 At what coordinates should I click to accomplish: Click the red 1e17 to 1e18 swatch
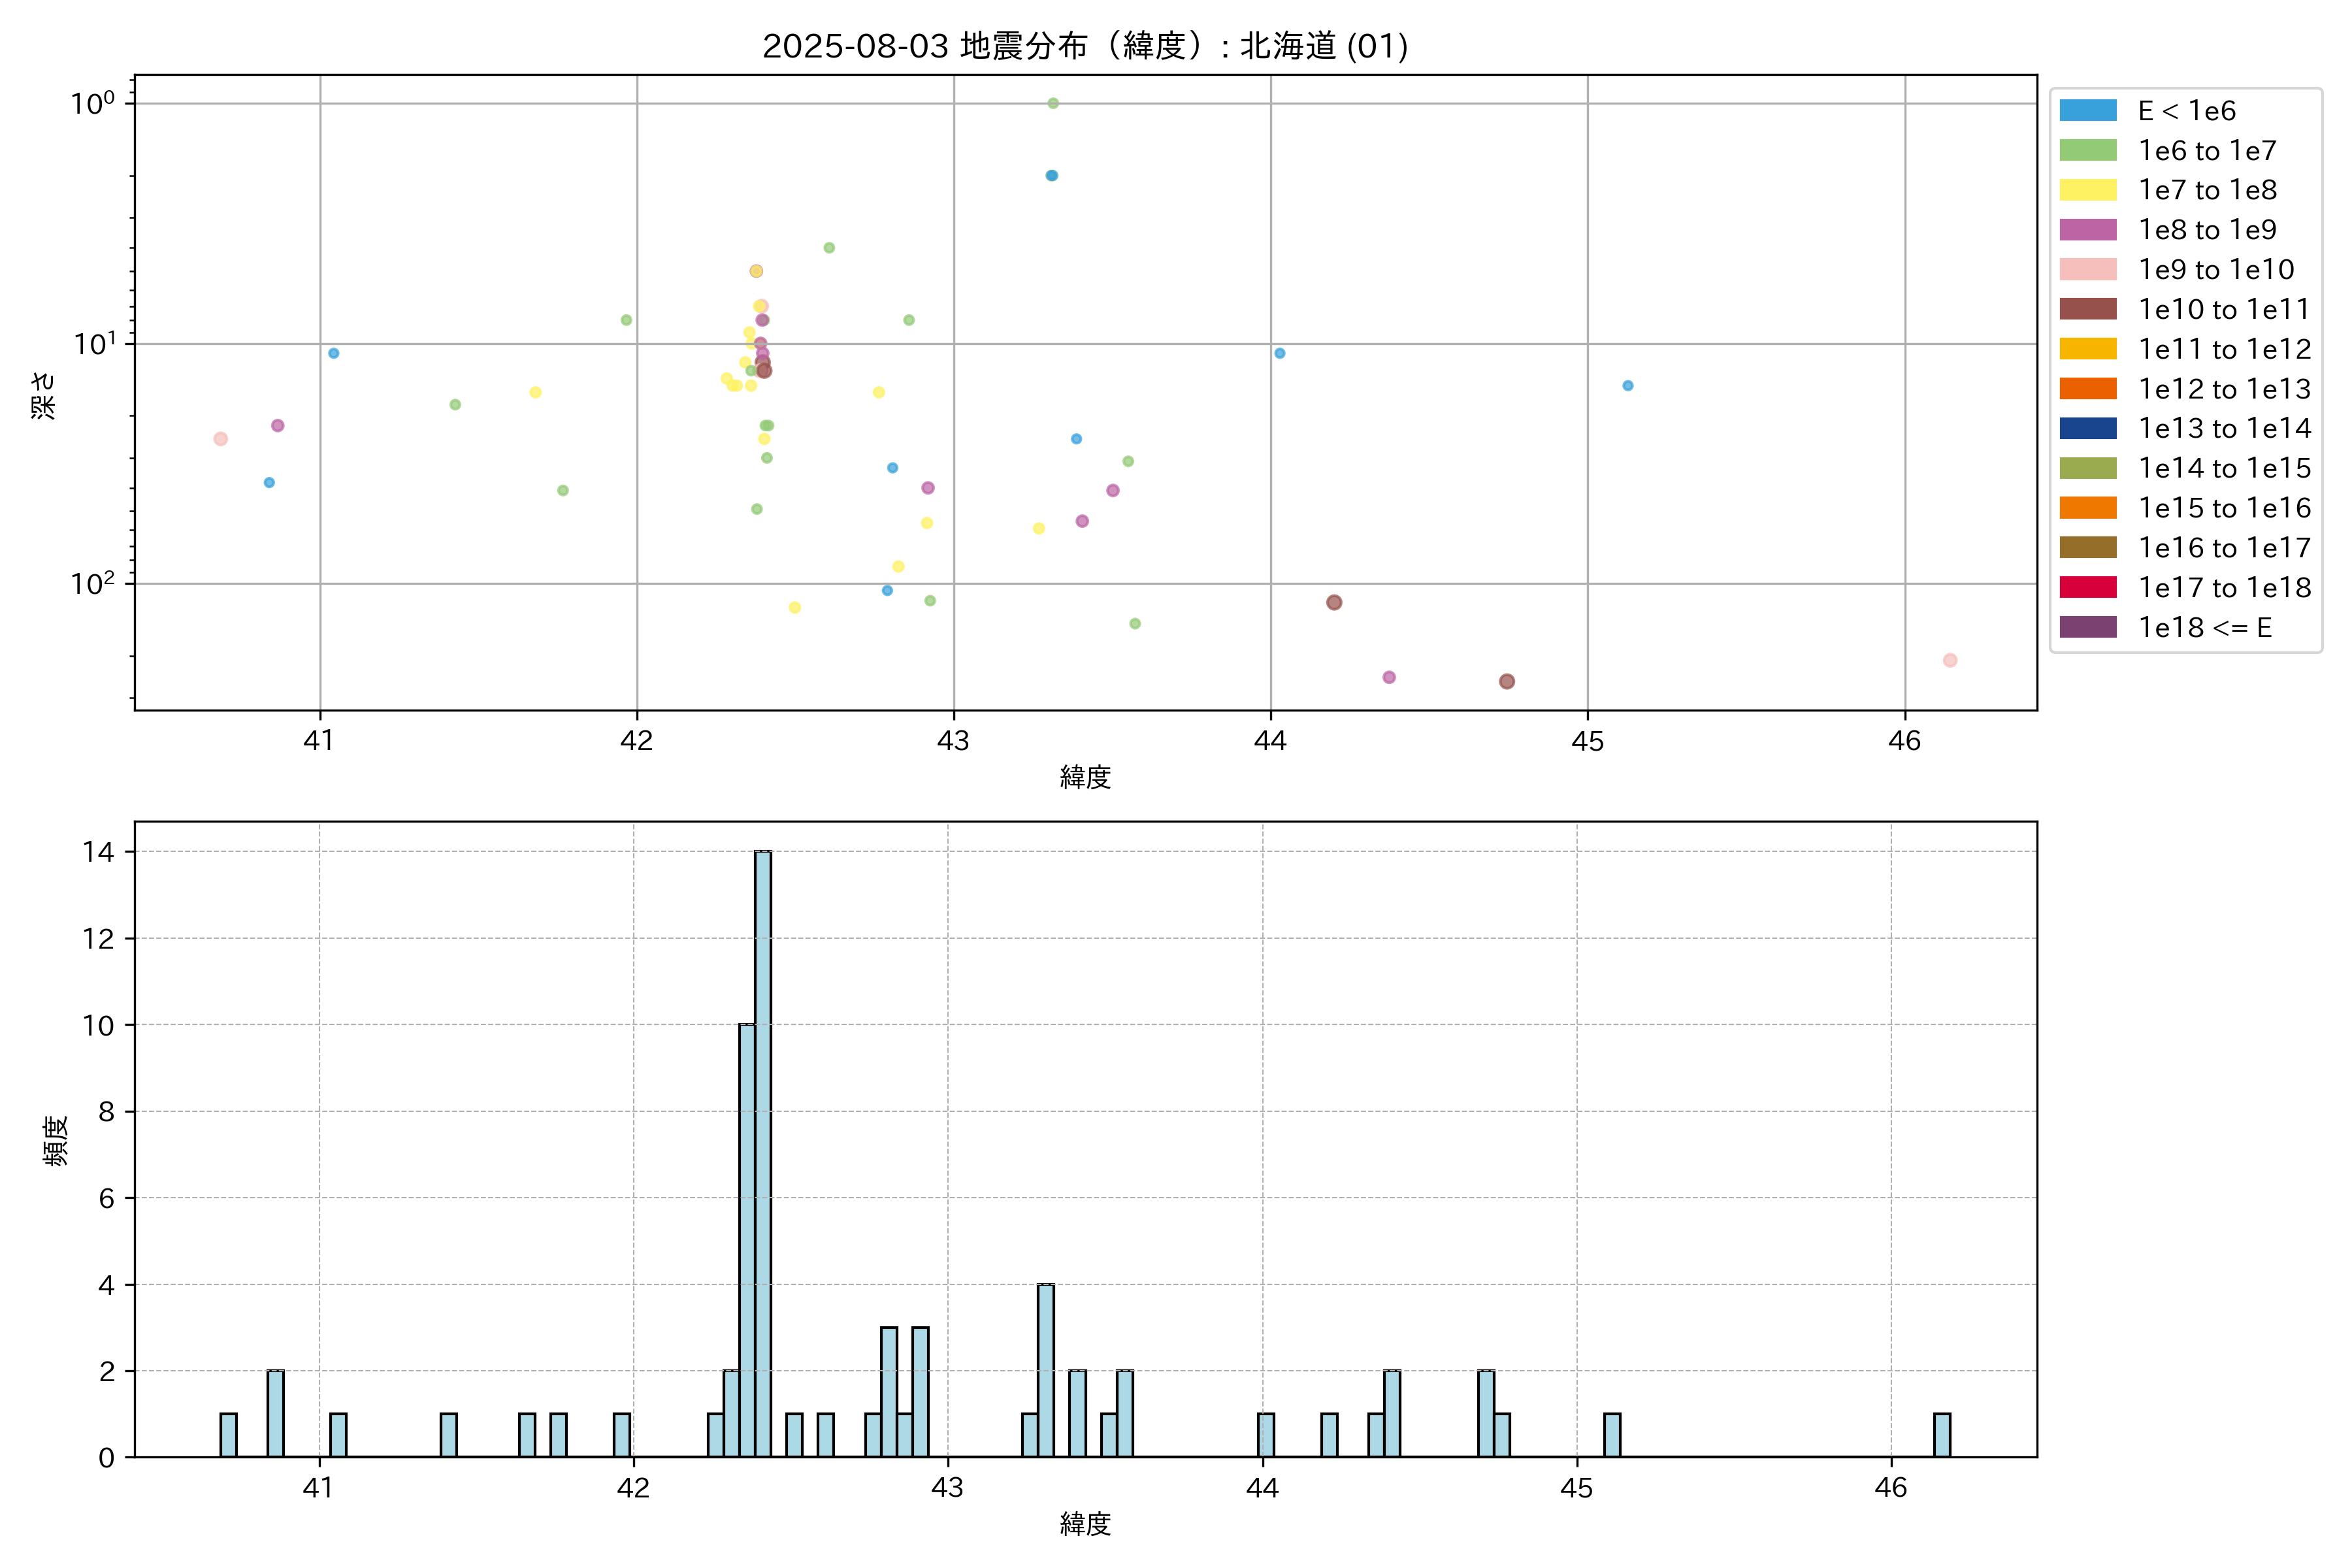pyautogui.click(x=2087, y=587)
